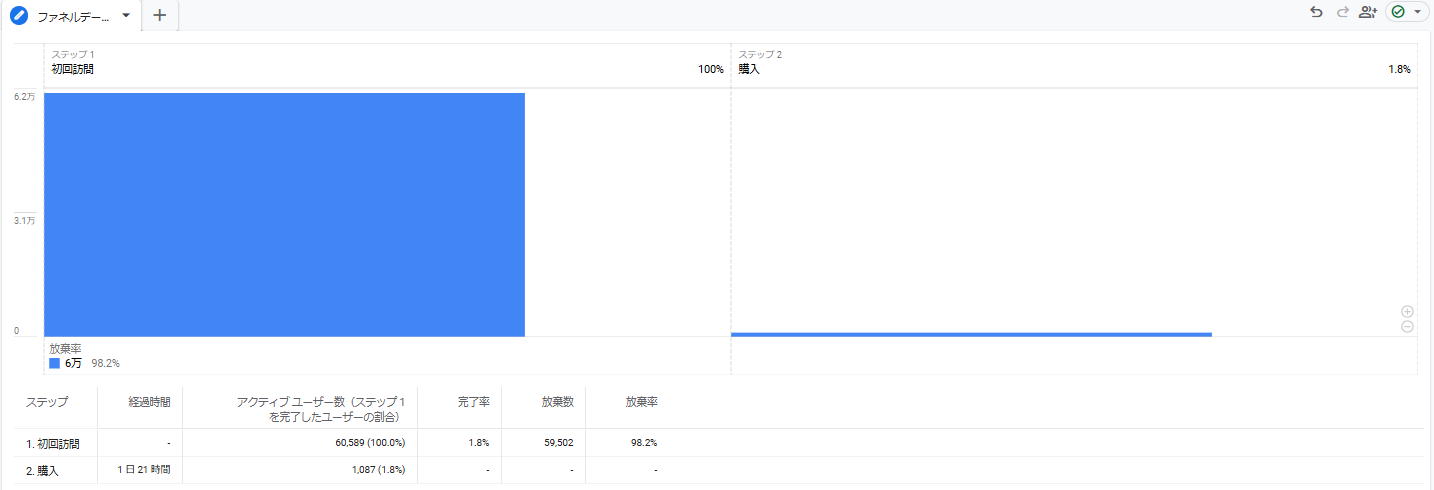The width and height of the screenshot is (1434, 490).
Task: Expand the ファネルデー tab dropdown arrow
Action: tap(126, 16)
